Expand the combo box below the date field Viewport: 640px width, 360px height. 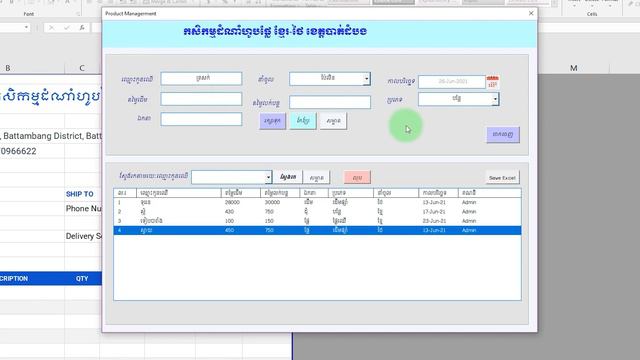pos(495,99)
